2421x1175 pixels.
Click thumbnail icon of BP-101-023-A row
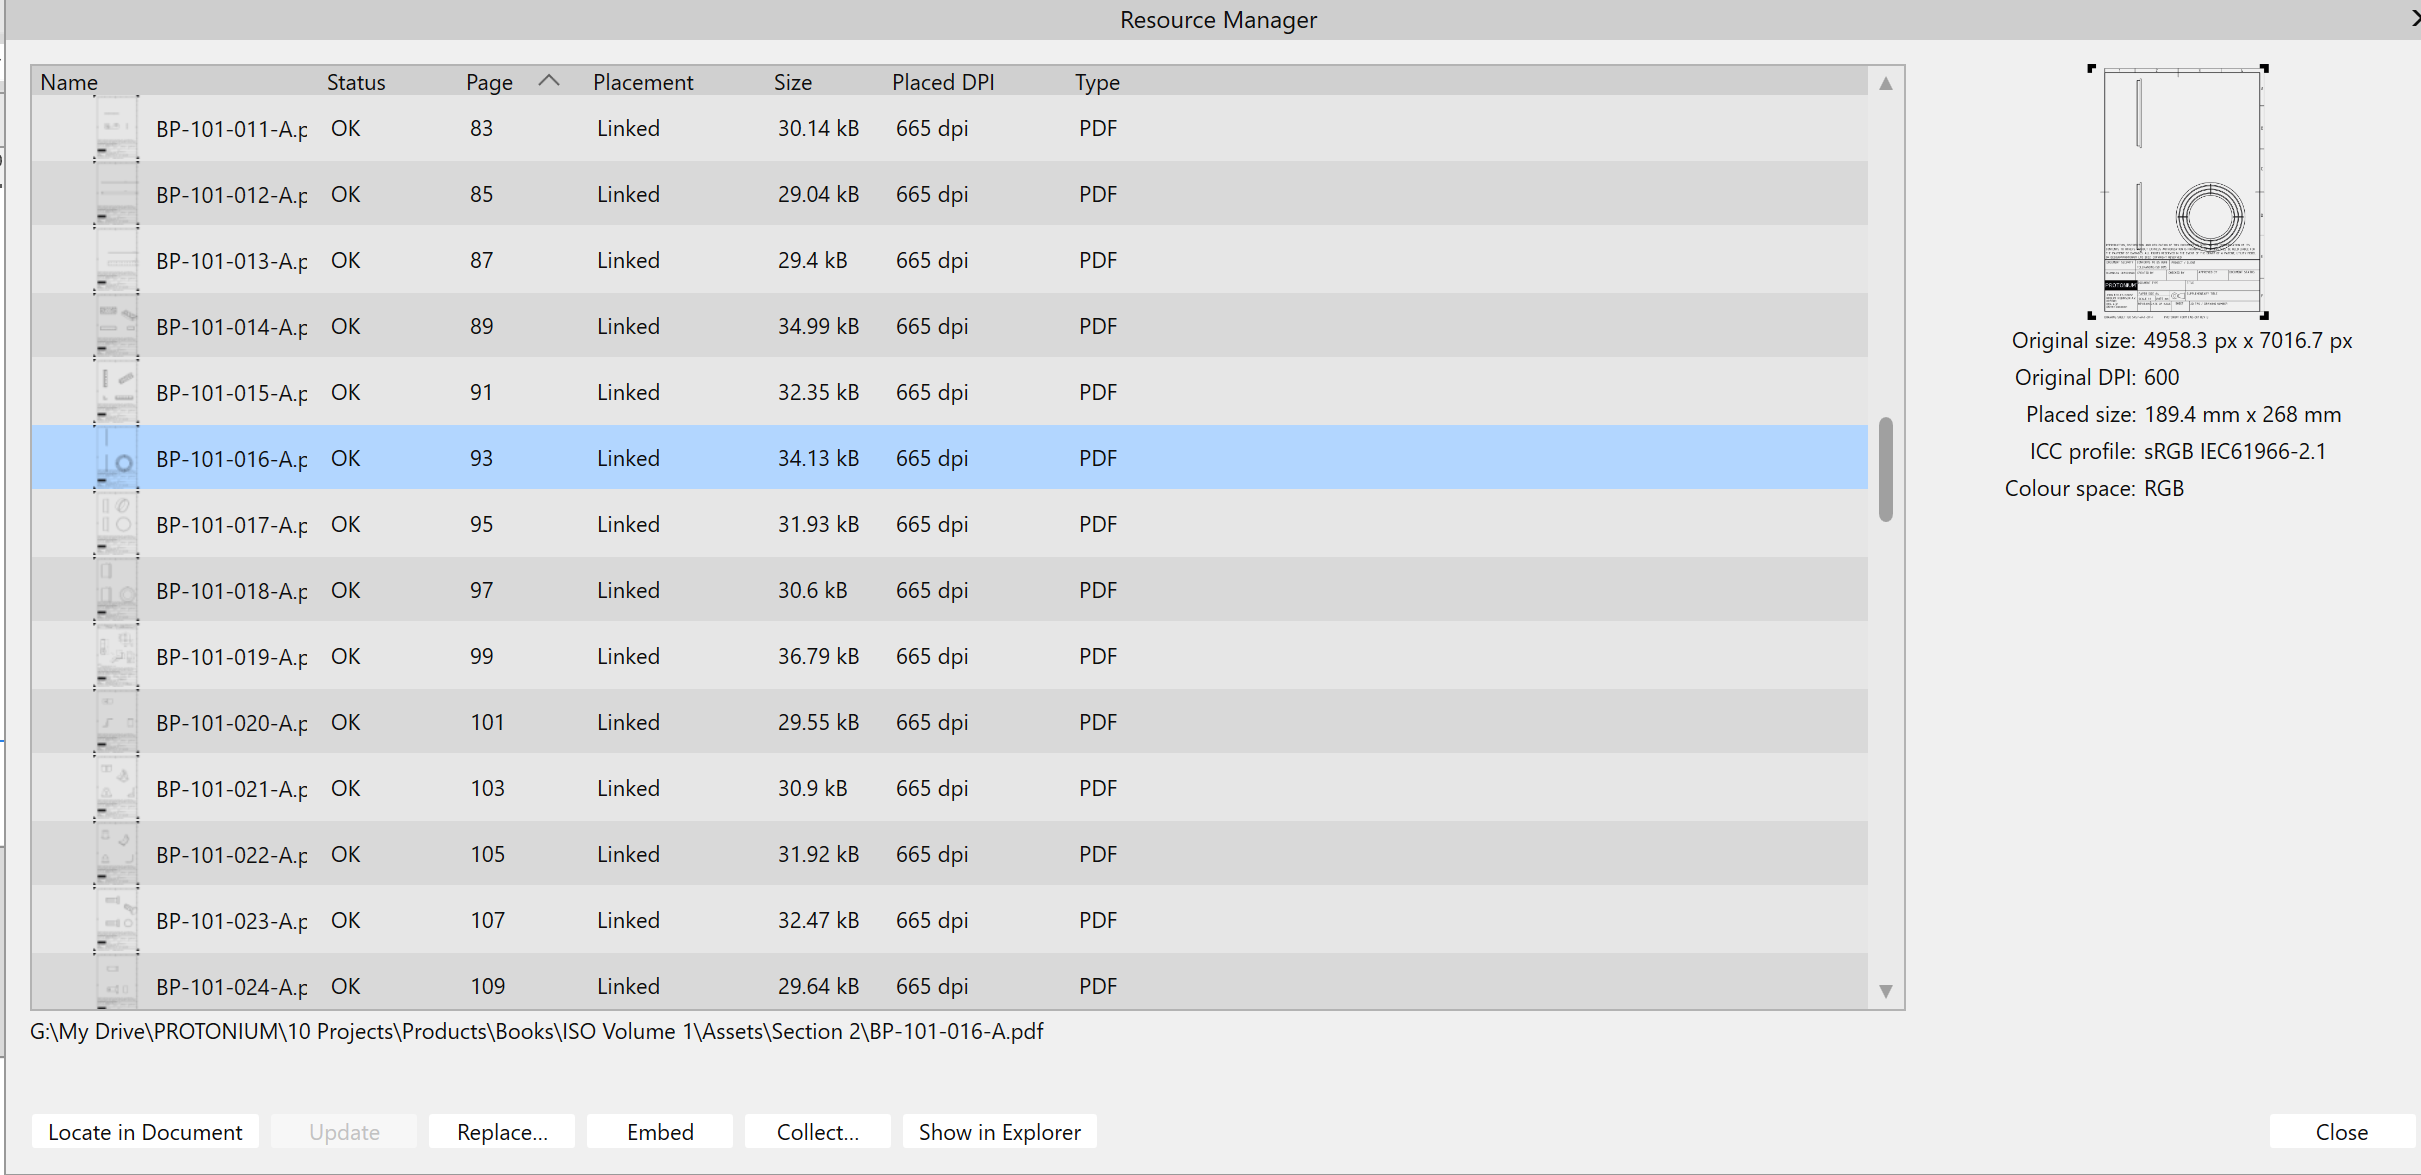[x=116, y=921]
